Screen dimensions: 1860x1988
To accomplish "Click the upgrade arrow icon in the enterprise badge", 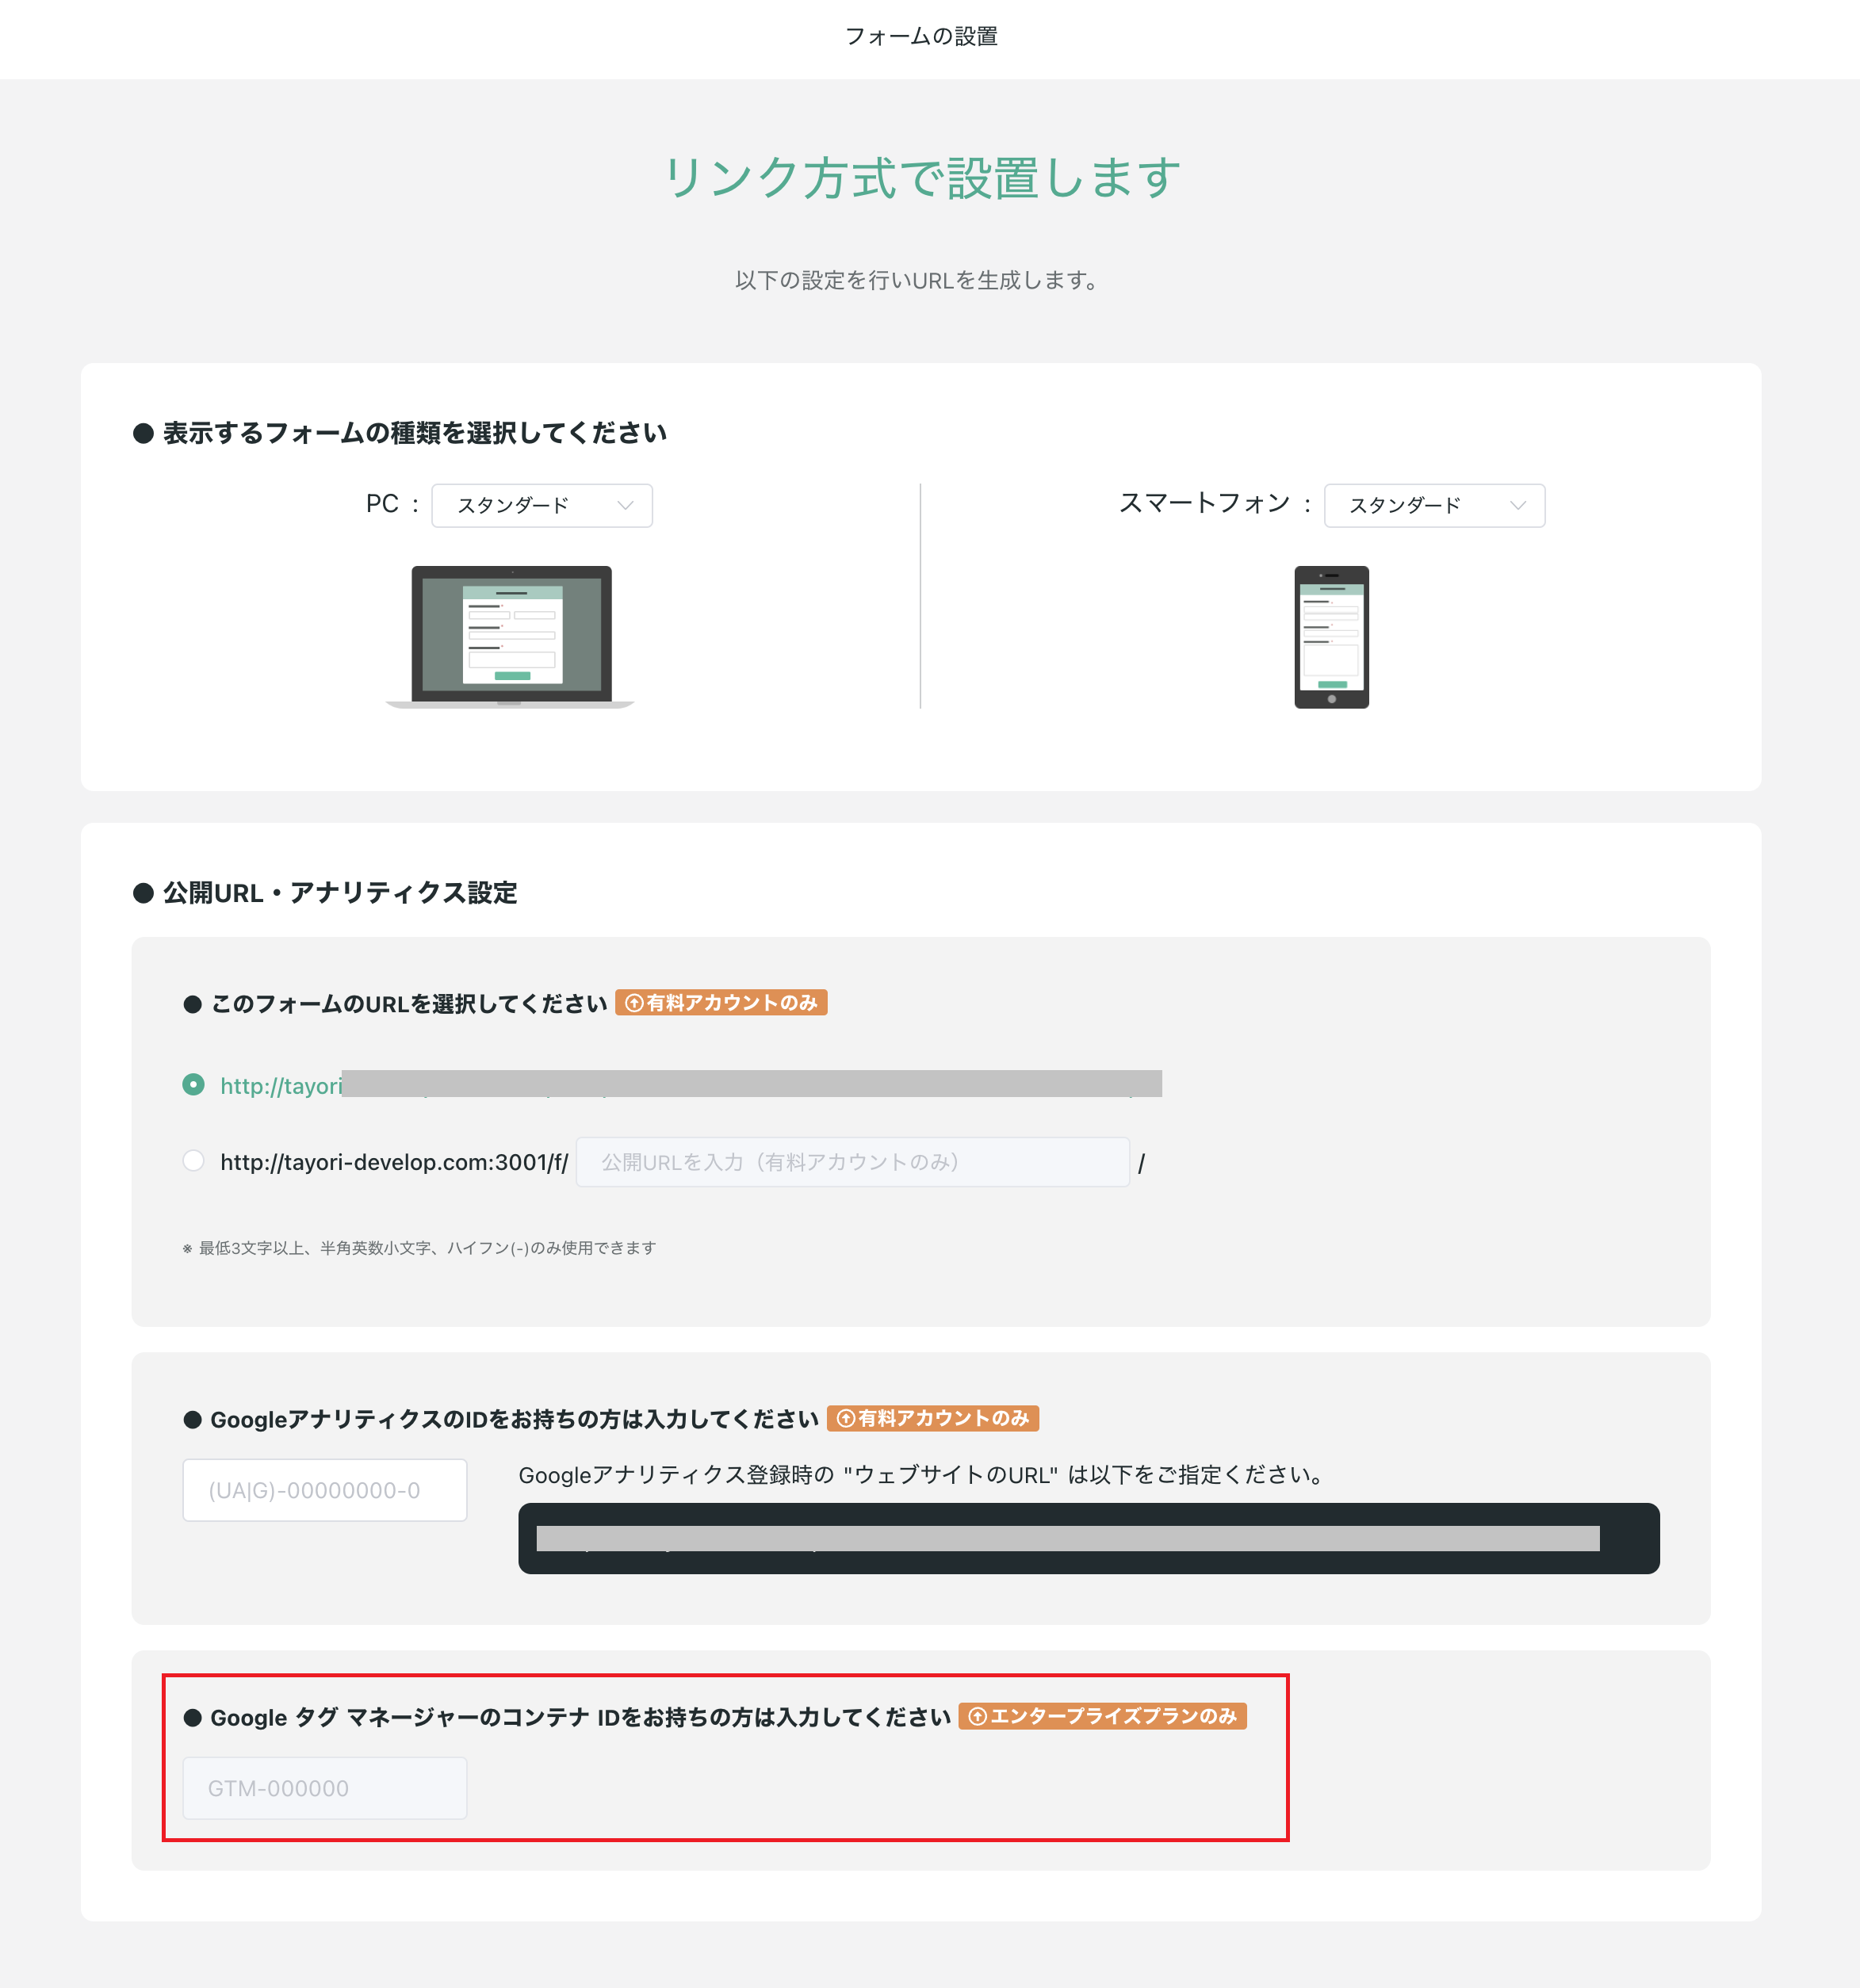I will [977, 1716].
